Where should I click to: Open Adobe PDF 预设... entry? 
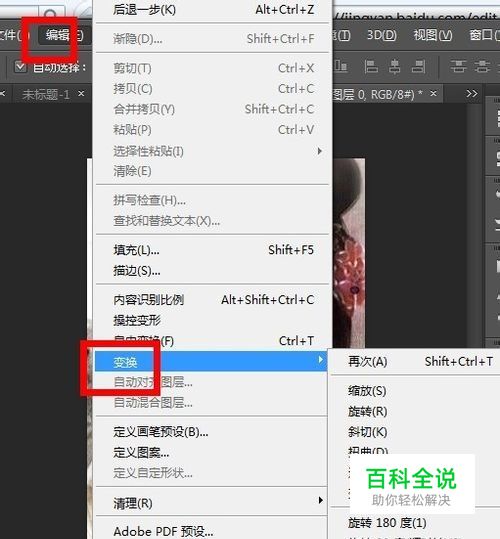pos(211,531)
